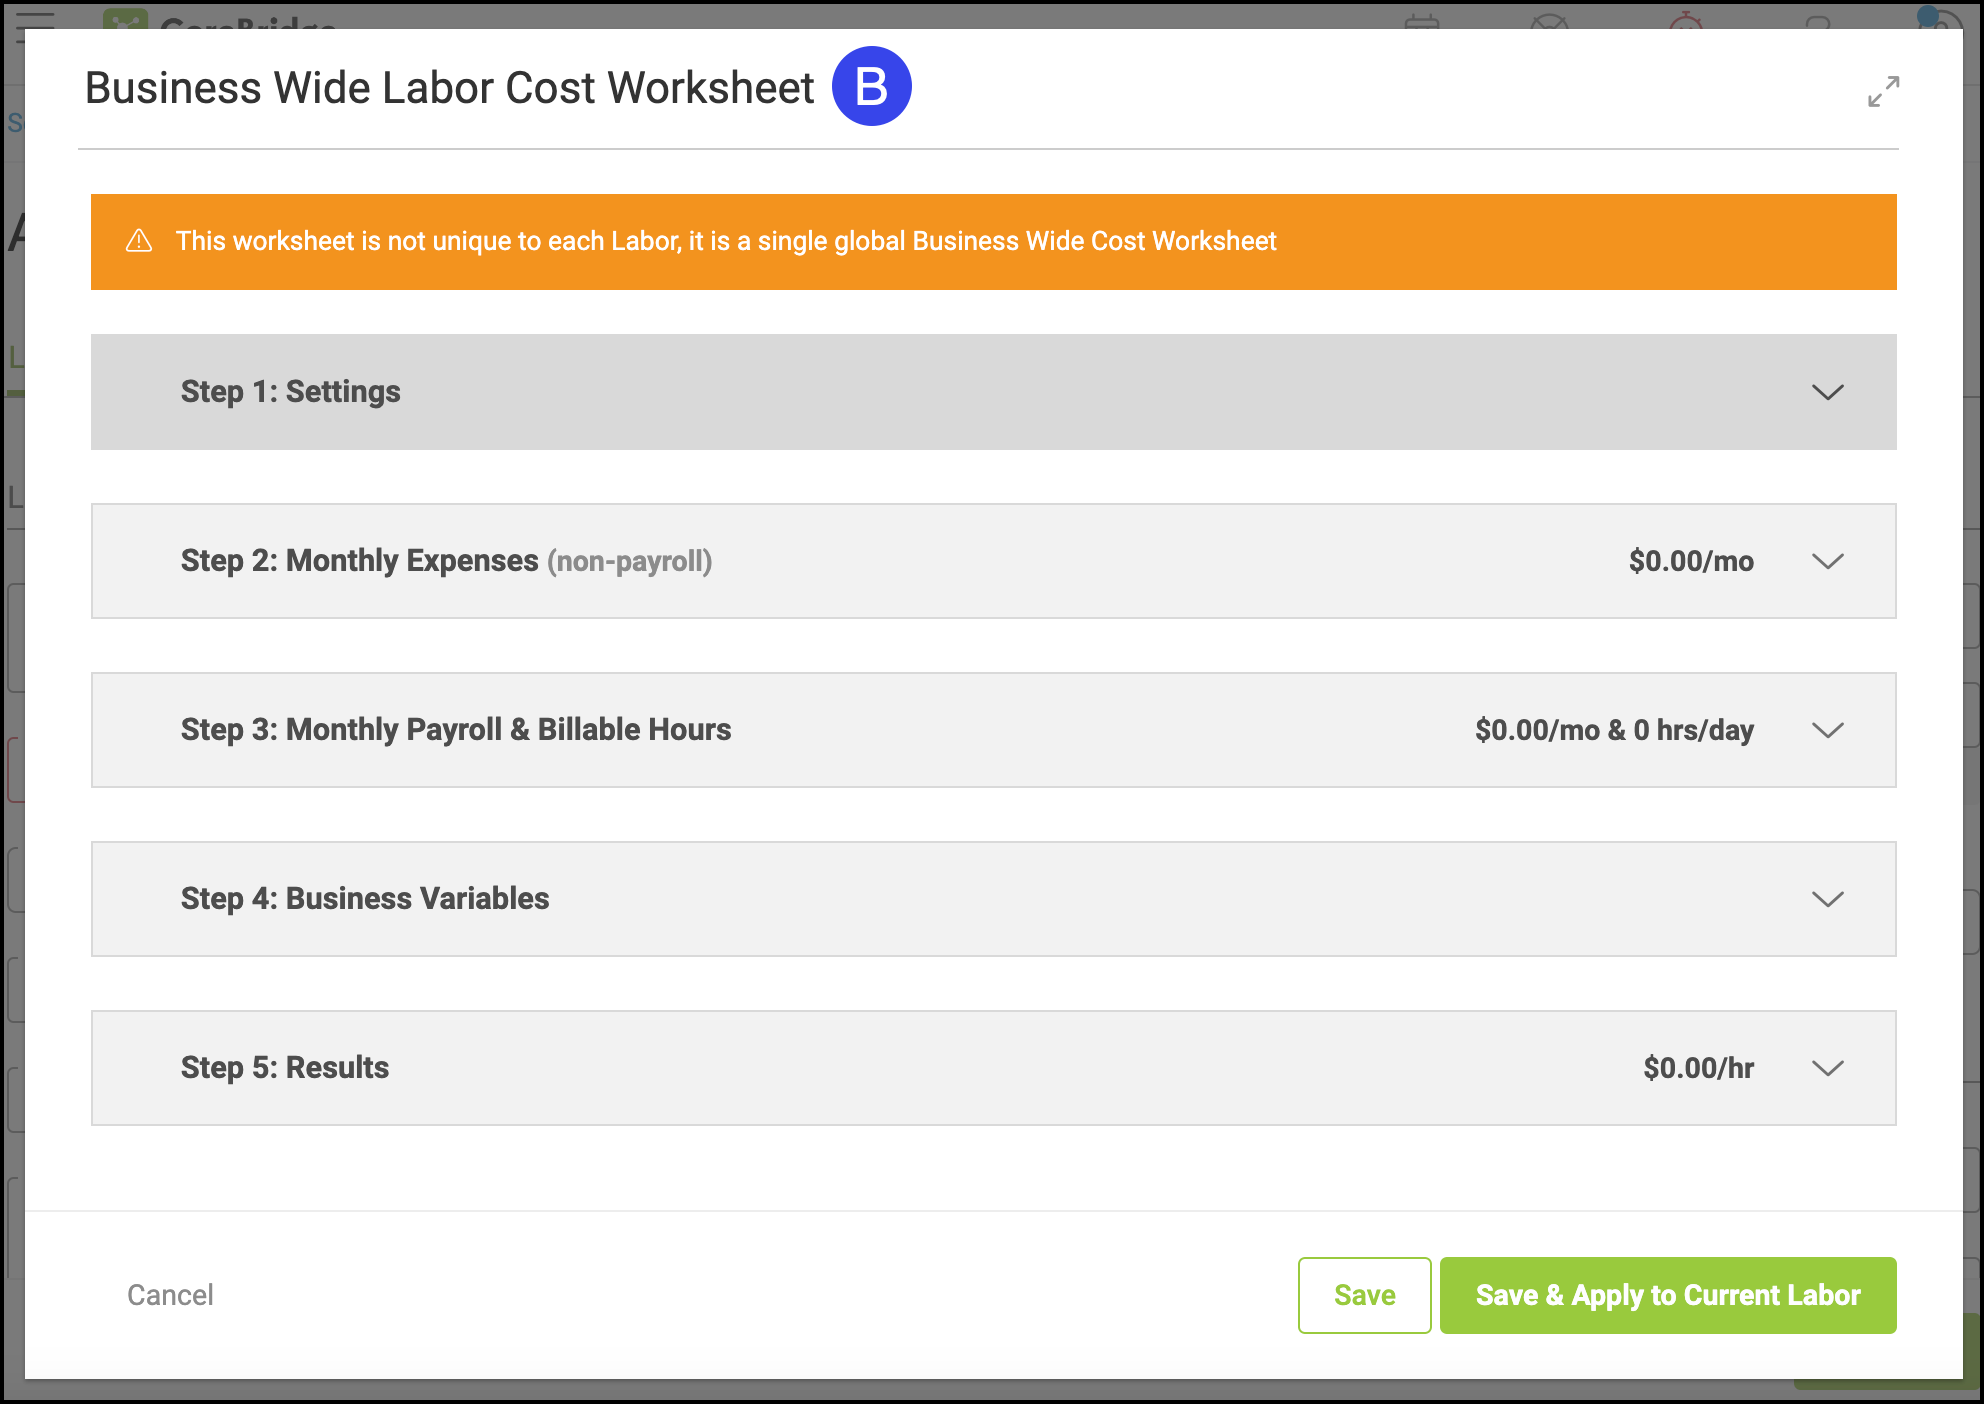Expand Step 4 Business Variables chevron

click(1827, 899)
